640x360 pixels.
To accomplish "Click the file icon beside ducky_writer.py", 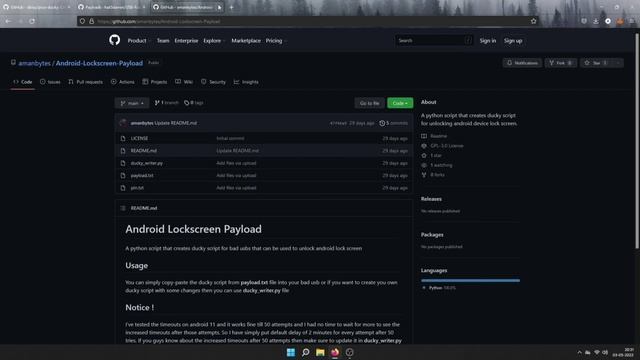I will [123, 163].
